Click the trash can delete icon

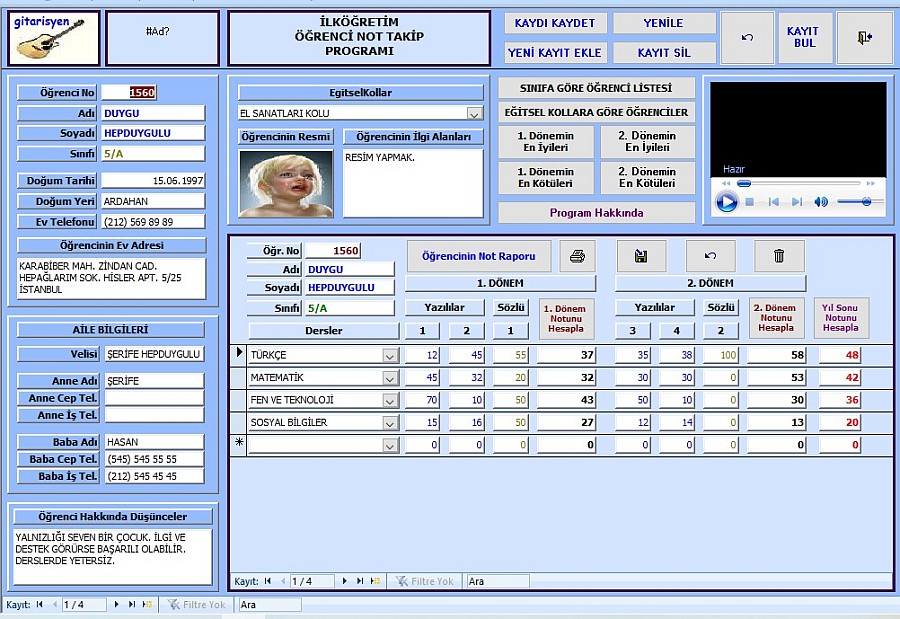[x=779, y=256]
